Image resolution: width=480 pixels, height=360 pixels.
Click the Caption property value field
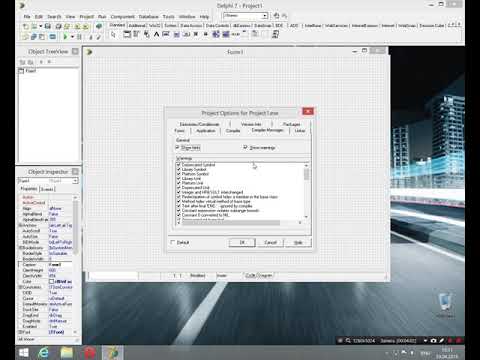60,265
